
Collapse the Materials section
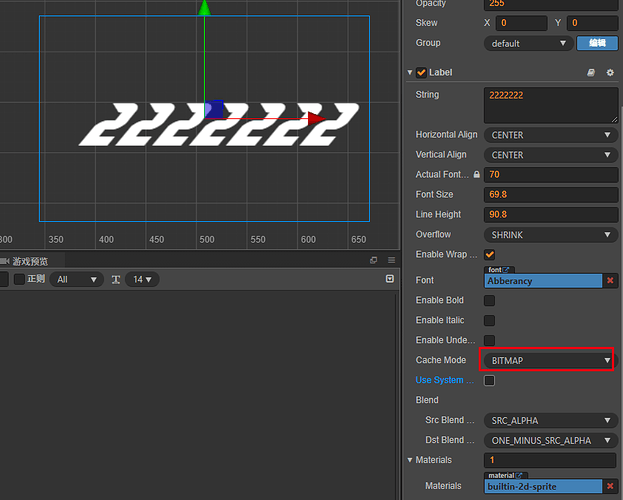coord(410,460)
